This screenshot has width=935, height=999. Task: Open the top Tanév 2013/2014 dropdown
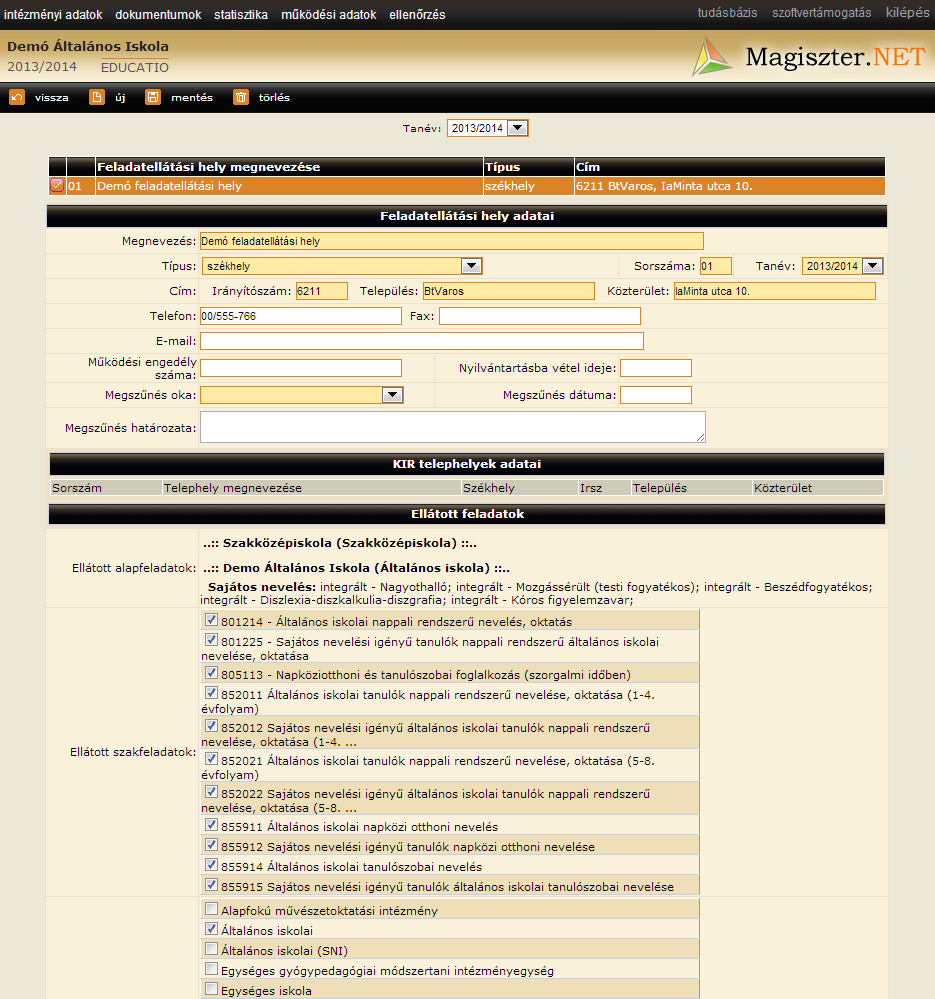coord(488,128)
